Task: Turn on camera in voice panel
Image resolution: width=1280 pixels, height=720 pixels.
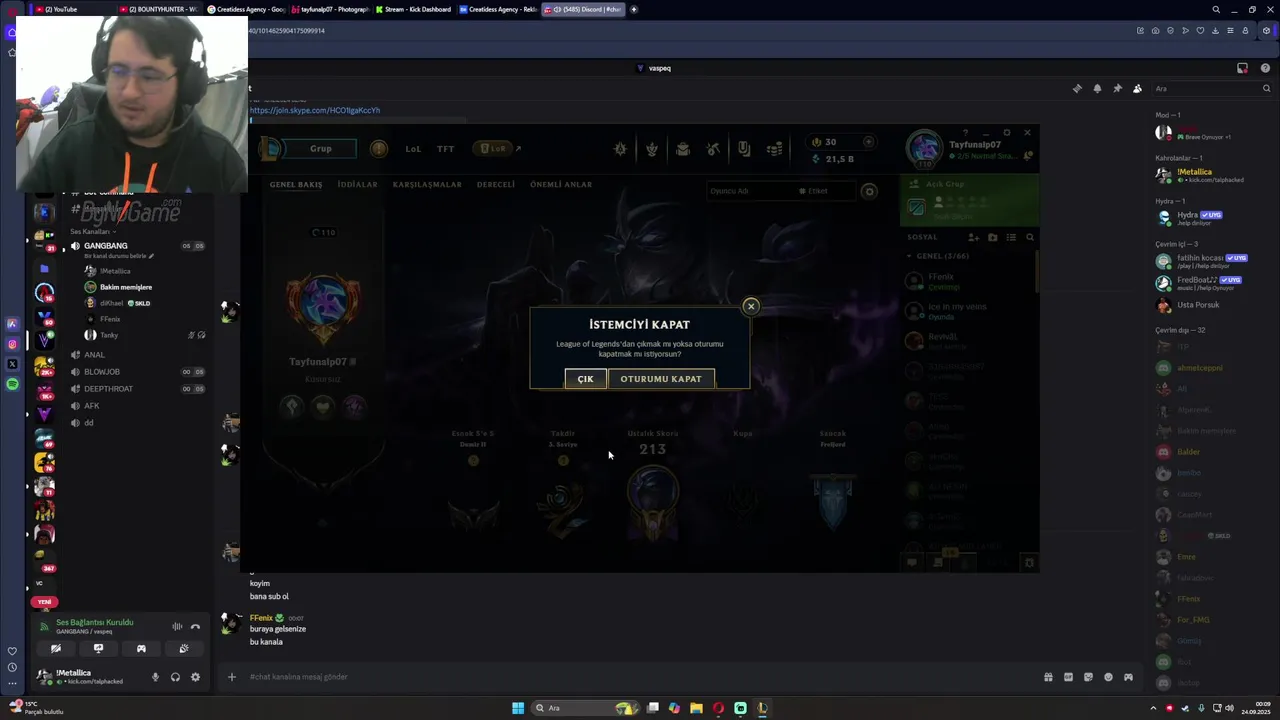Action: (x=56, y=649)
